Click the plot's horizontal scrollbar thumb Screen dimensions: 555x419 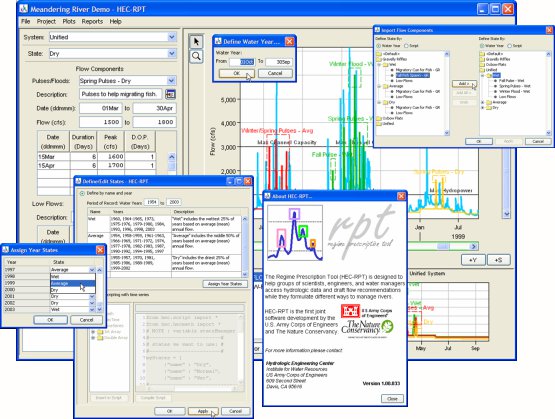pos(444,246)
